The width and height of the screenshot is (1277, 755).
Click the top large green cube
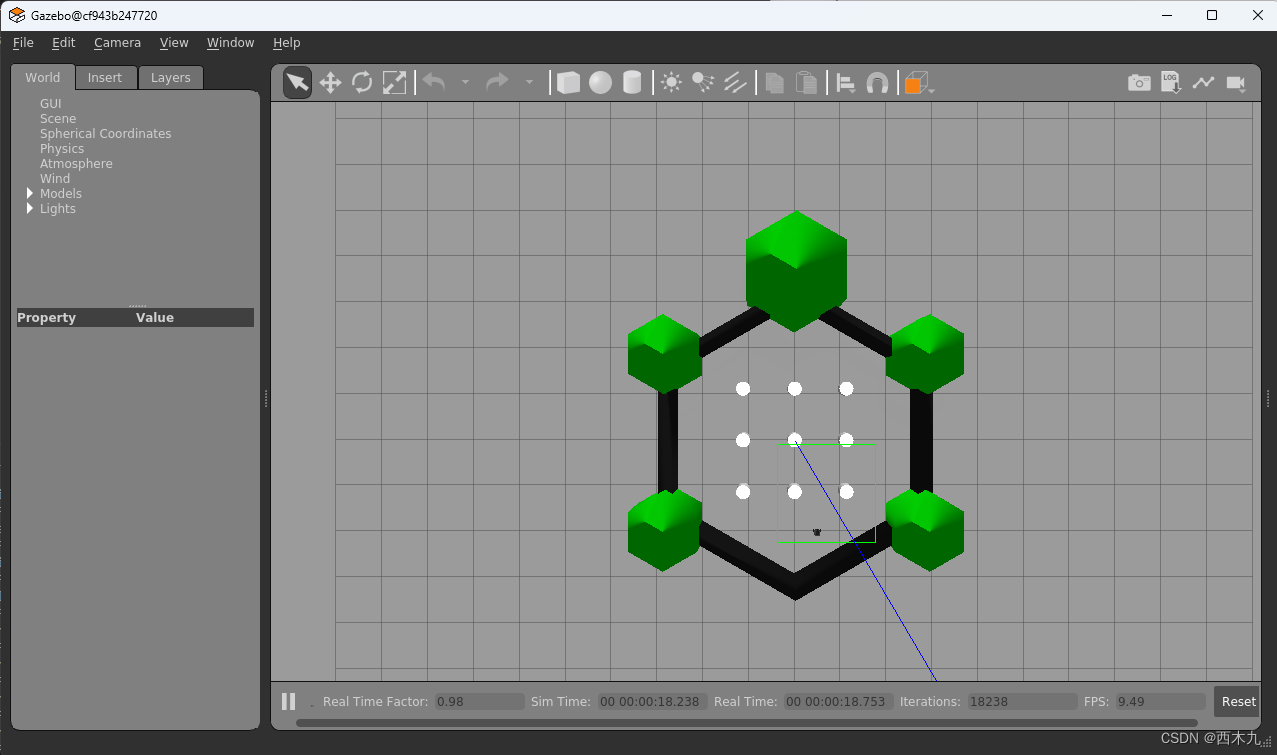coord(796,271)
